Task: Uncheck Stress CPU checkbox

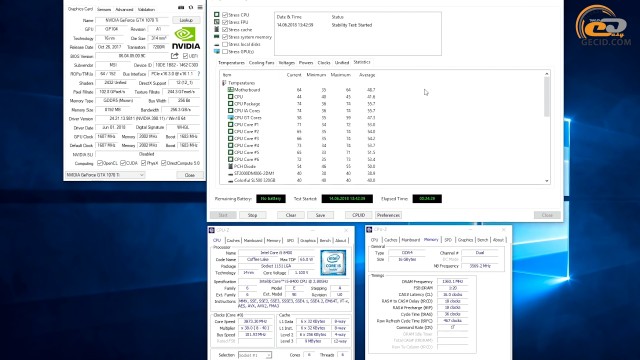Action: point(225,15)
